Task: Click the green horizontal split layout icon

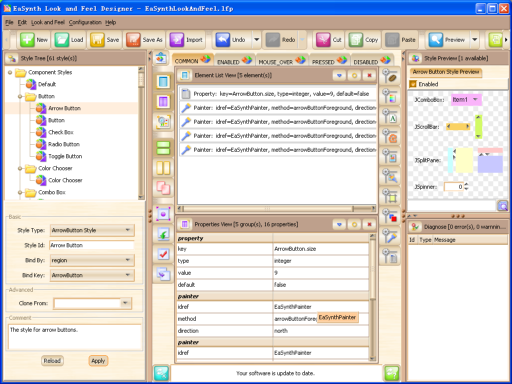Action: [163, 148]
